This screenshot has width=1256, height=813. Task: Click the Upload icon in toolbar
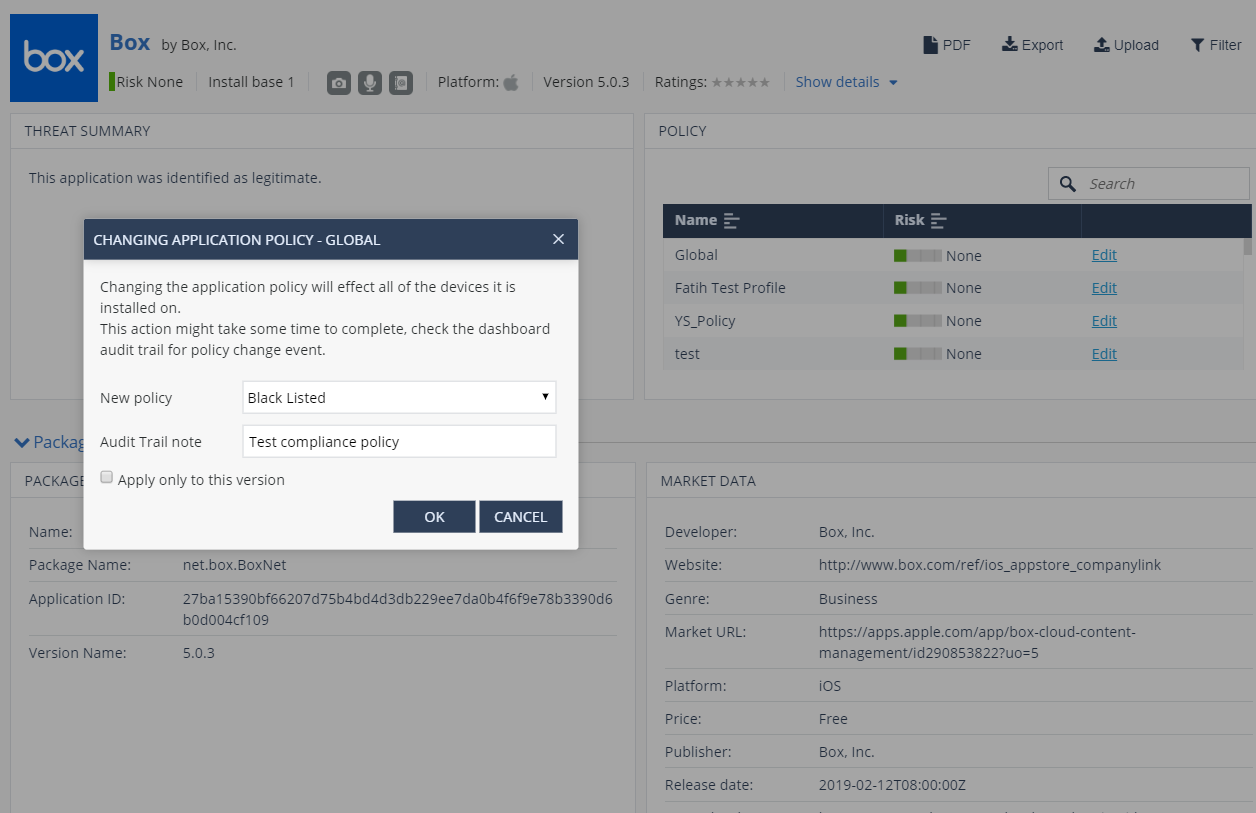(x=1101, y=45)
